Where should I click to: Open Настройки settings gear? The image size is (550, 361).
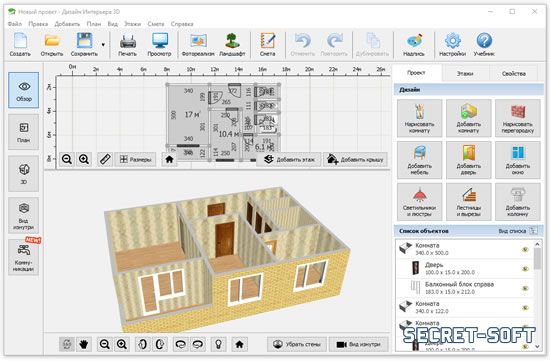coord(452,44)
